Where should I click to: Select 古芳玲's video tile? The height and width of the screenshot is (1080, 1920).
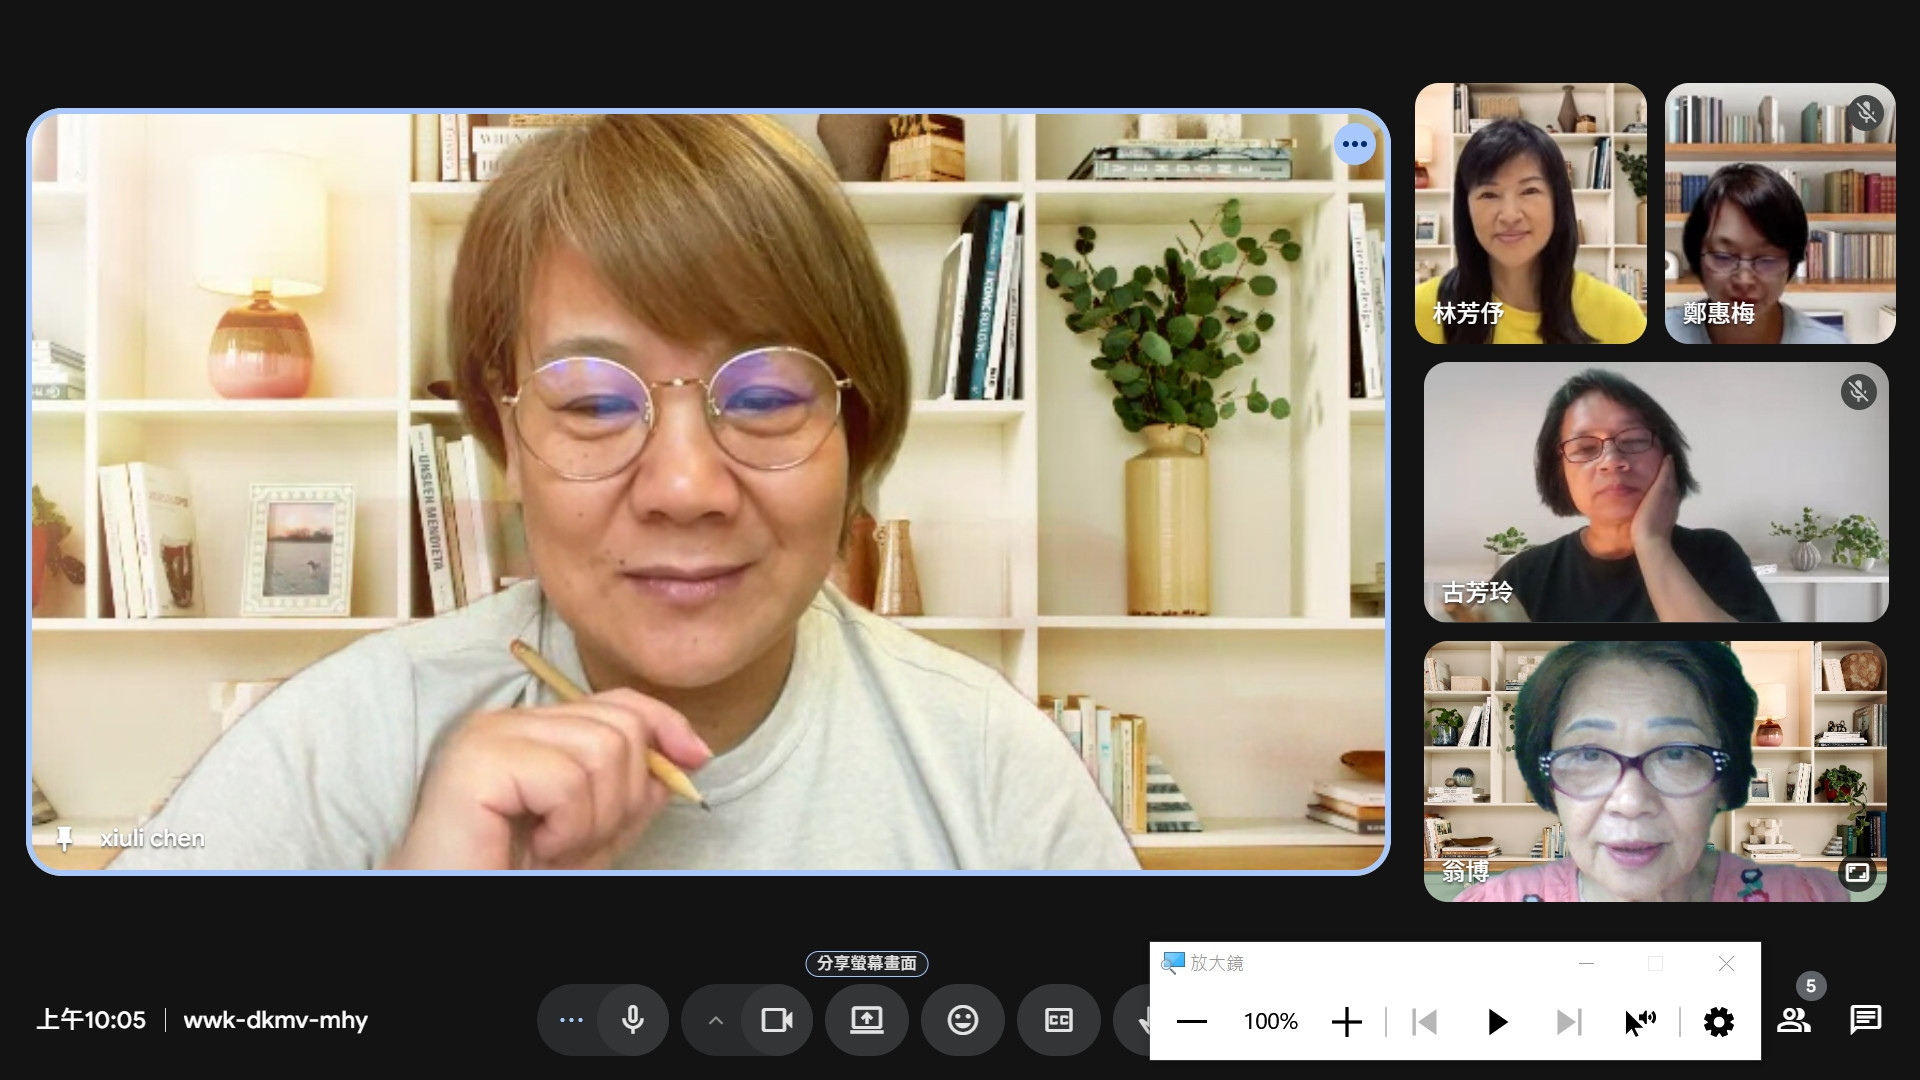[1655, 492]
